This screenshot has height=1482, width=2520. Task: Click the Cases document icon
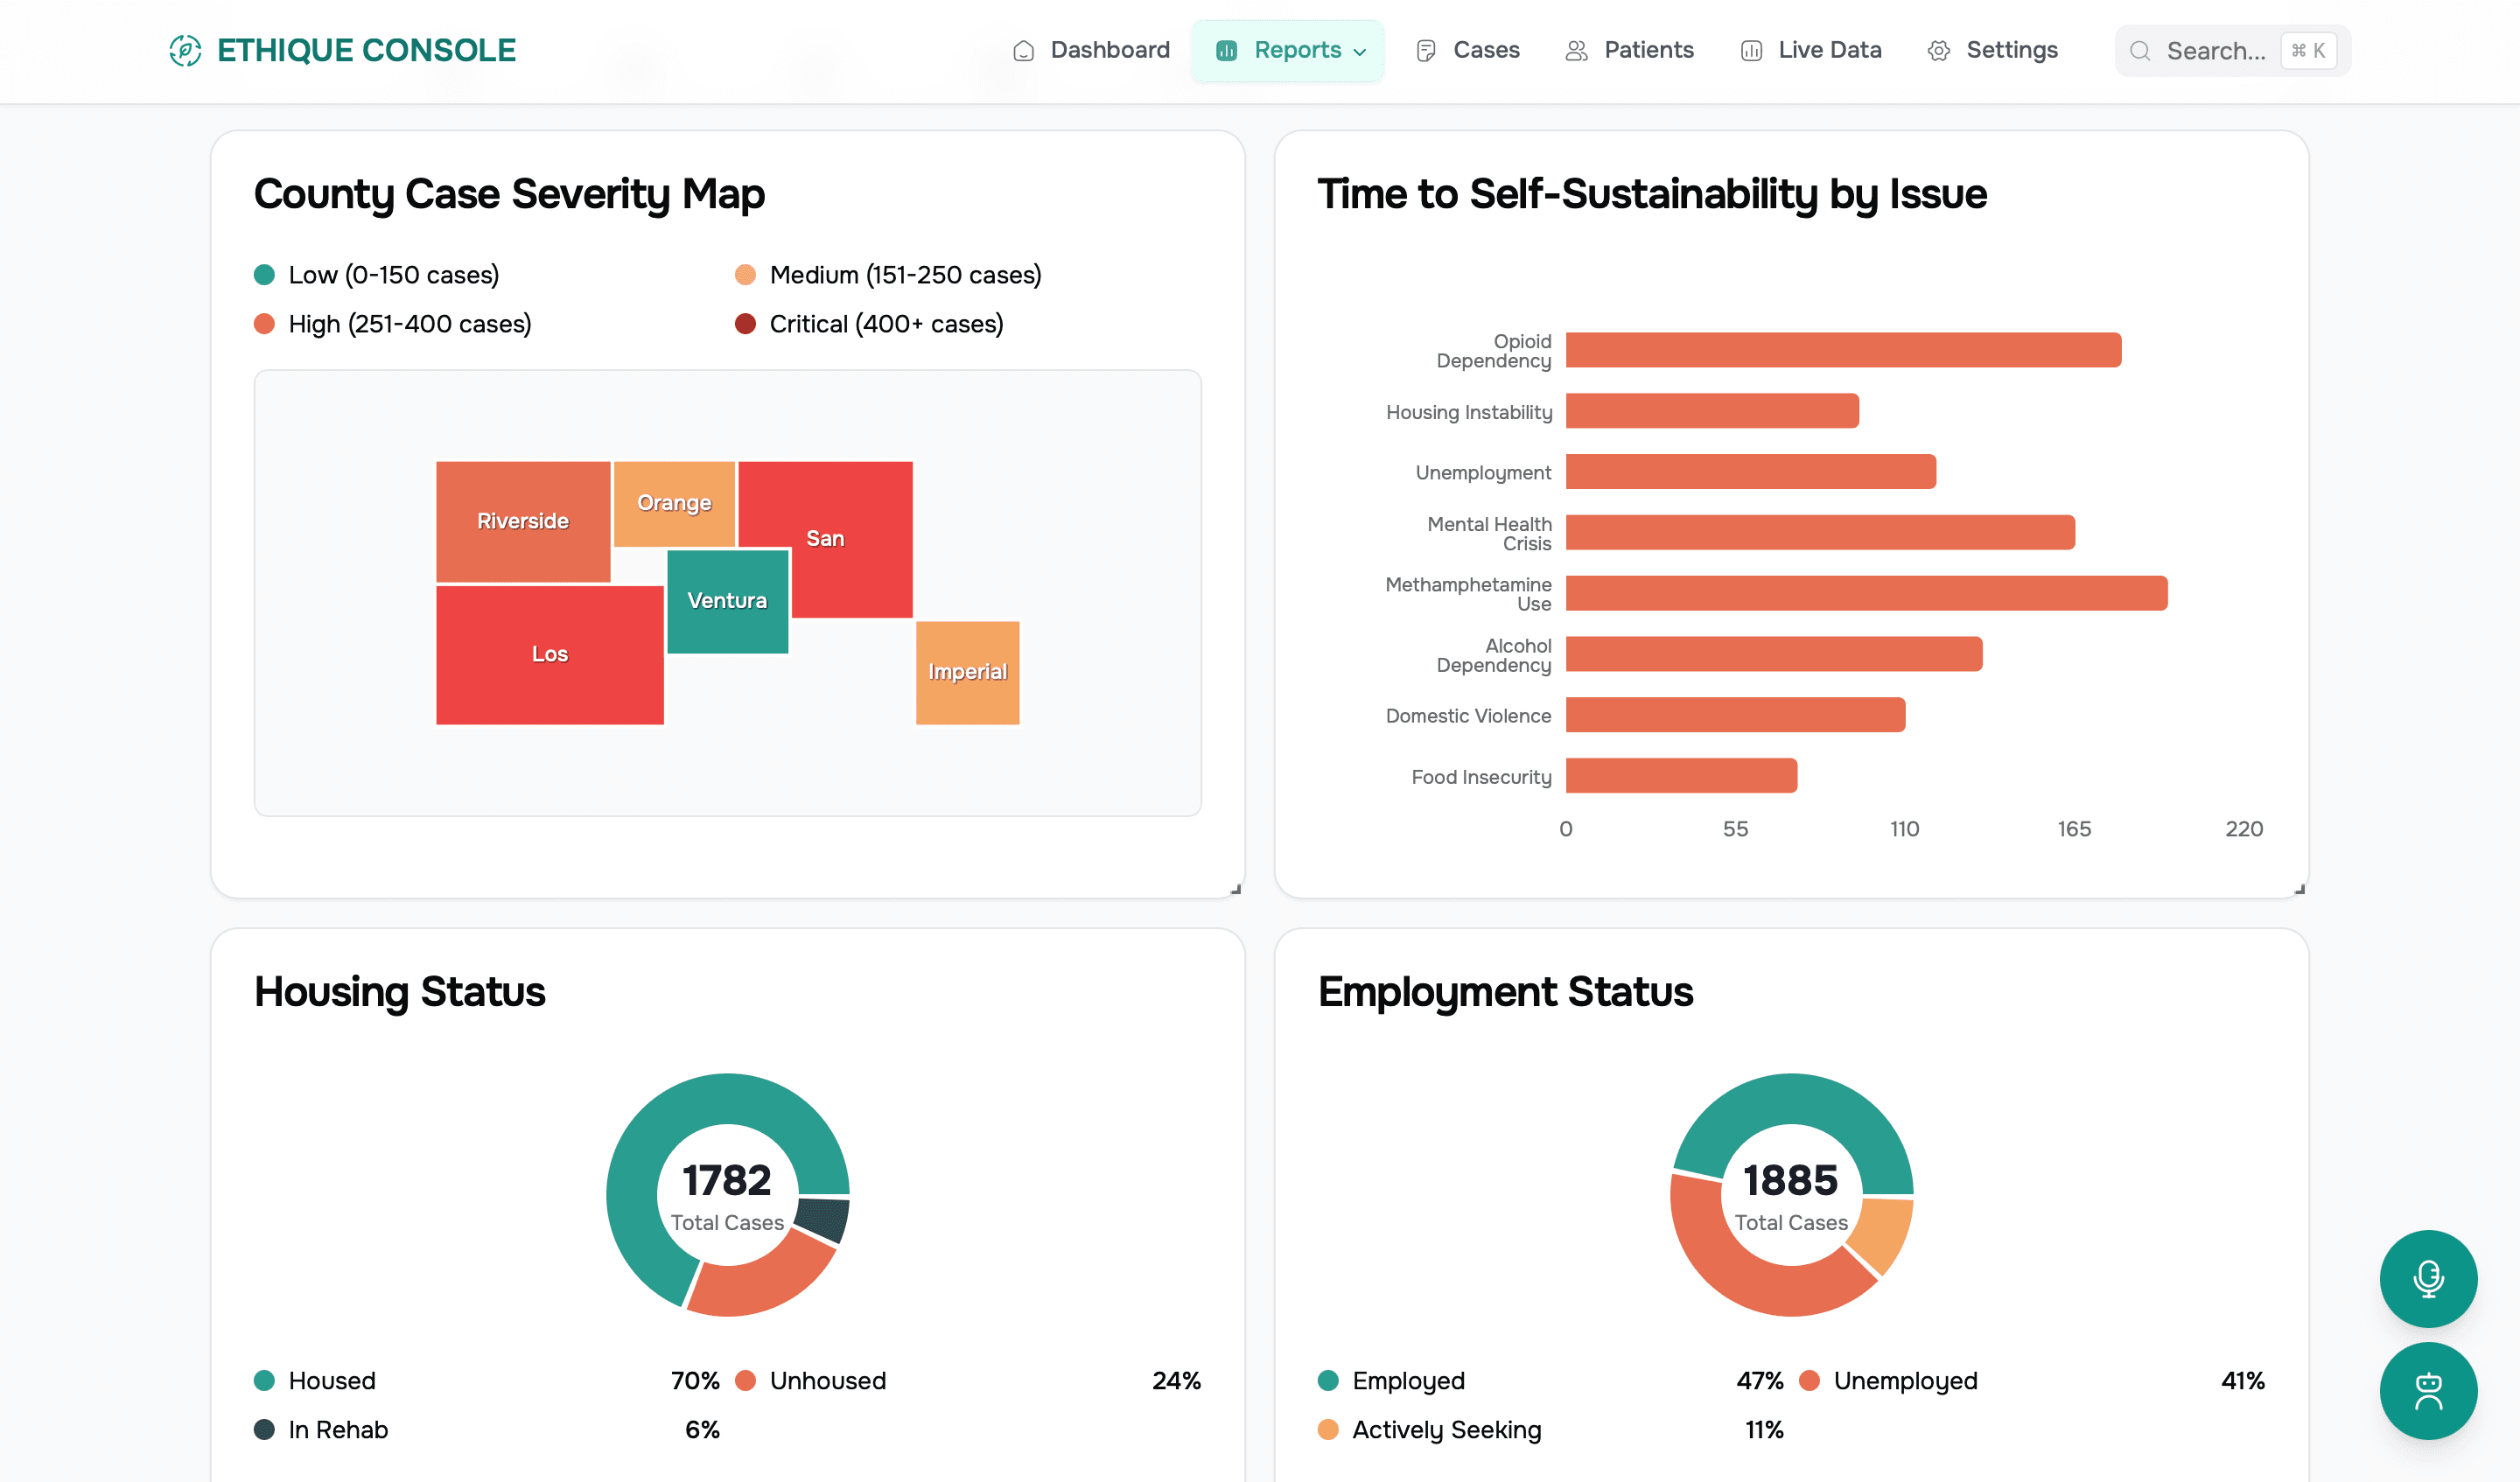(1425, 50)
